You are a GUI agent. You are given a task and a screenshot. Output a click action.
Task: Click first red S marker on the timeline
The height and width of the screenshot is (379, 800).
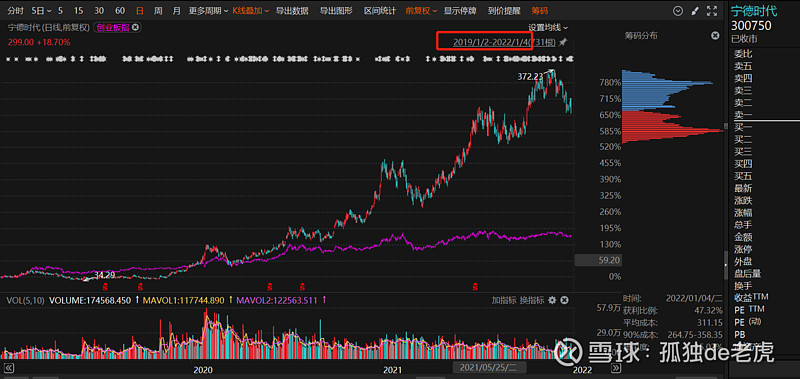[105, 287]
